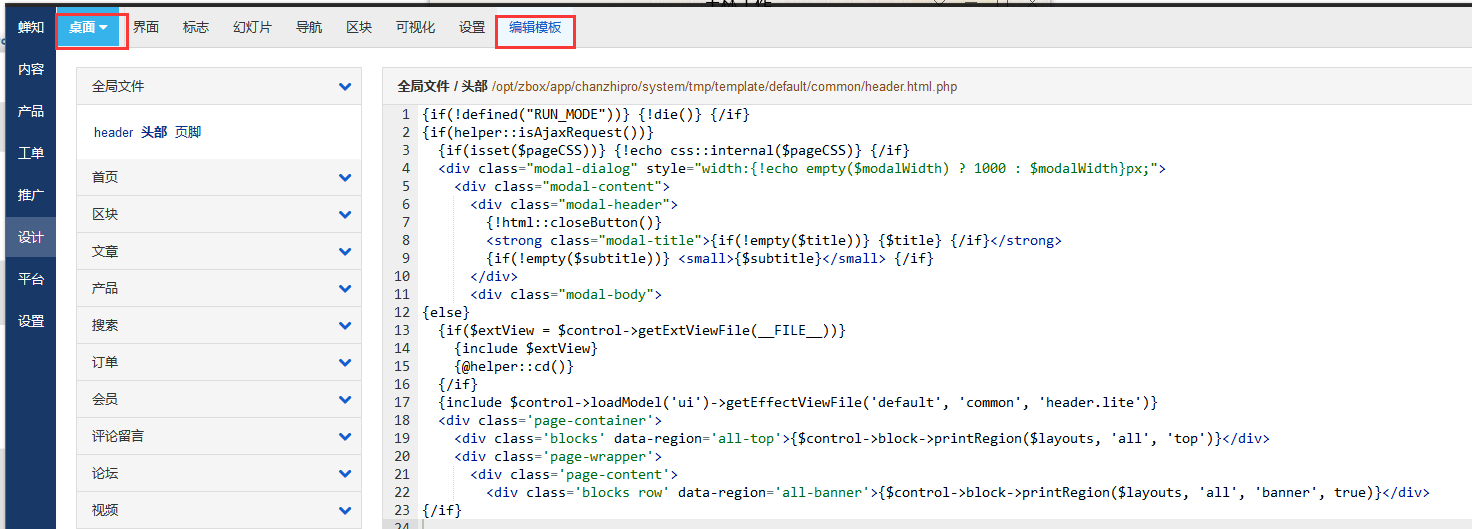Image resolution: width=1472 pixels, height=529 pixels.
Task: Select the 头部 file link
Action: click(x=154, y=132)
